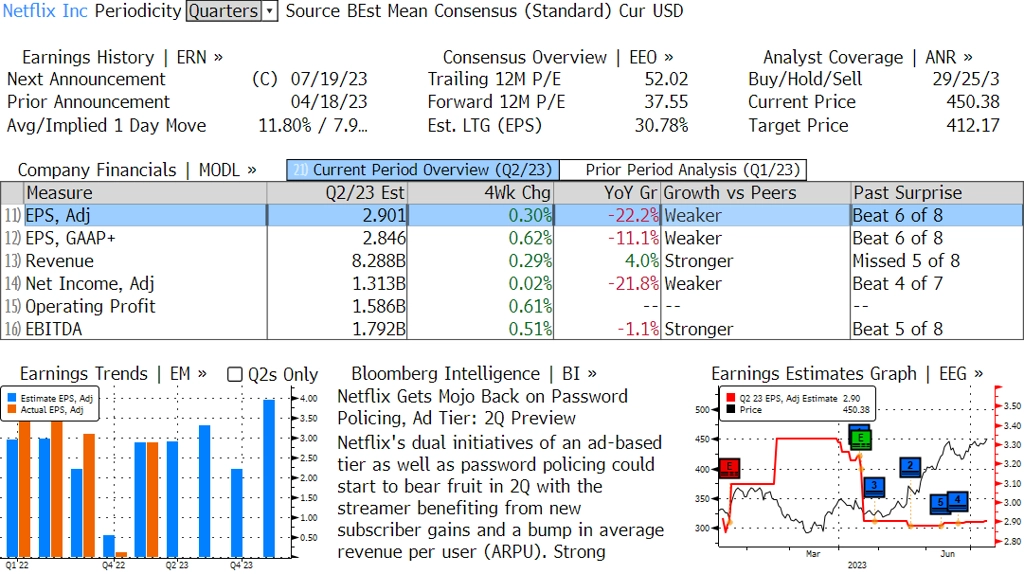Select blue marker 3 on estimates graph
Screen dimensions: 1024x574
pyautogui.click(x=874, y=486)
